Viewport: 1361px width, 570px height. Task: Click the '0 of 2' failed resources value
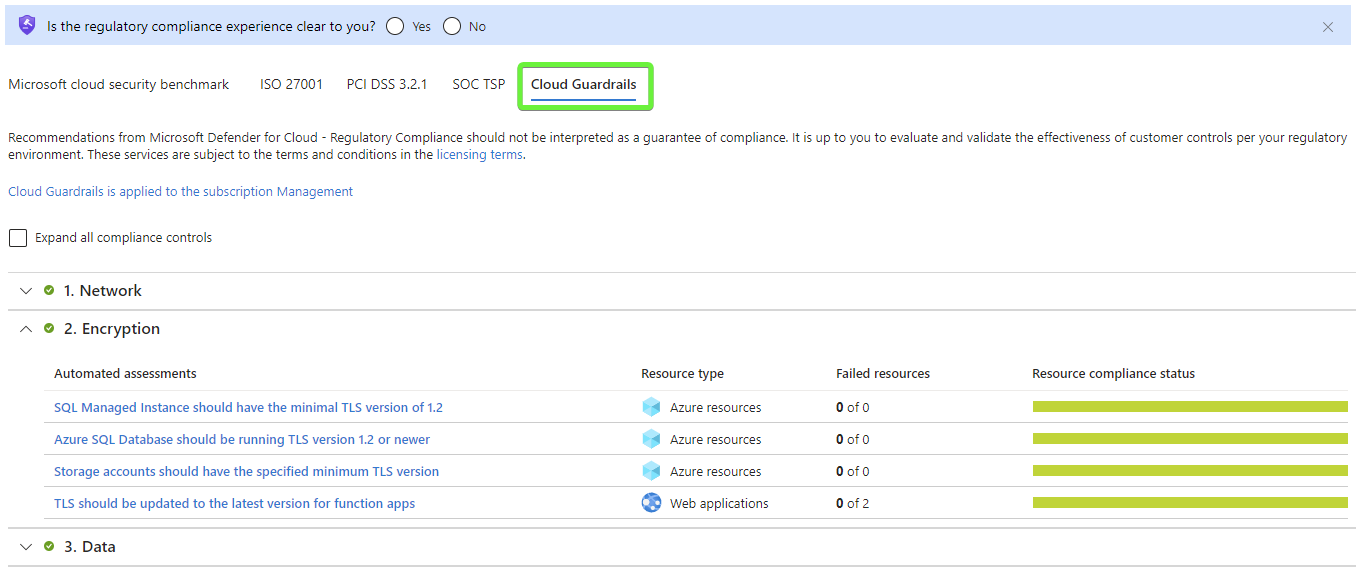click(853, 503)
